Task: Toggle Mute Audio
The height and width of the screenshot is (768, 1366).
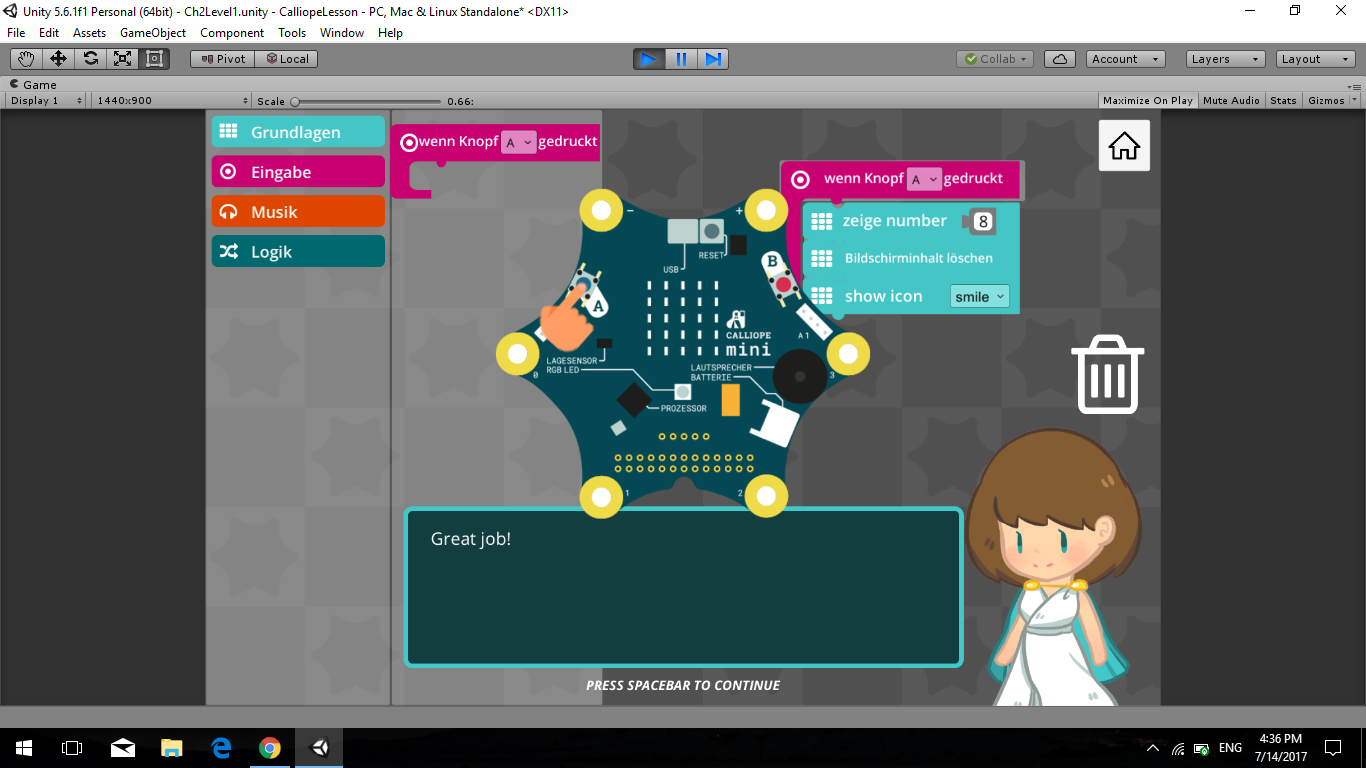Action: (1231, 101)
